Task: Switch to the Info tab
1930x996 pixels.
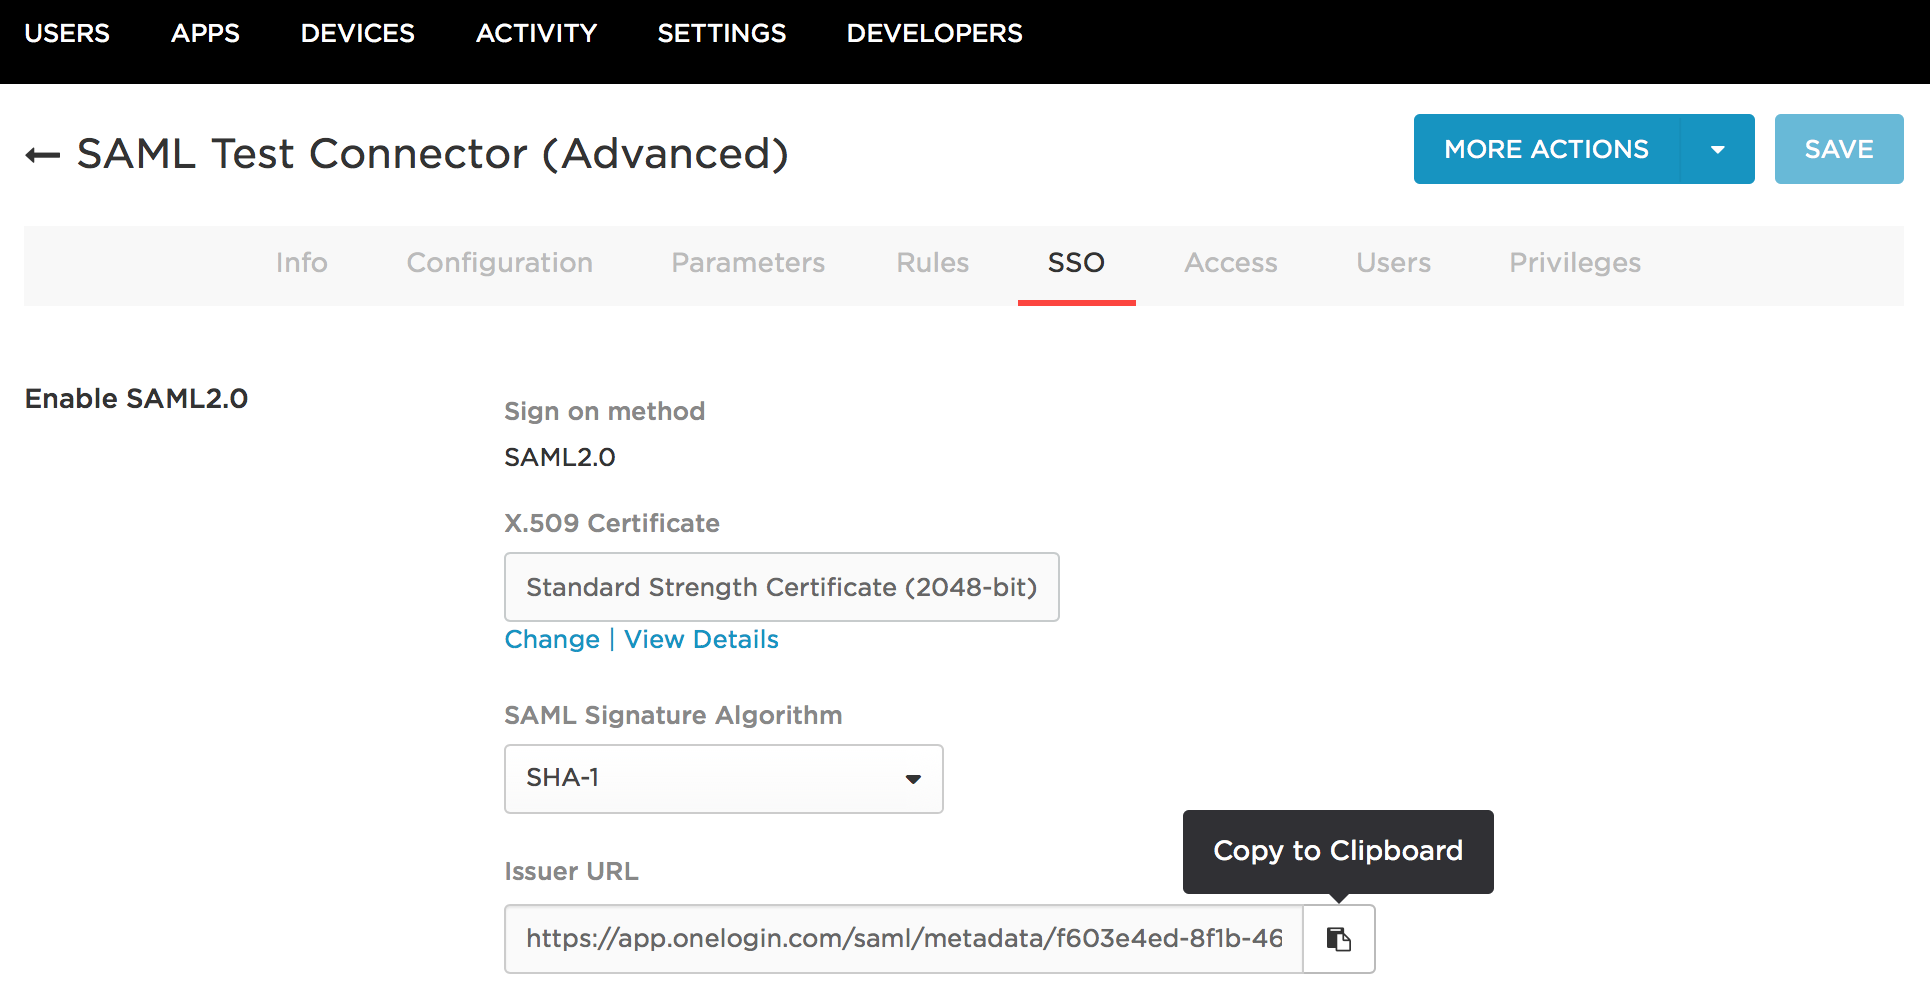Action: (301, 263)
